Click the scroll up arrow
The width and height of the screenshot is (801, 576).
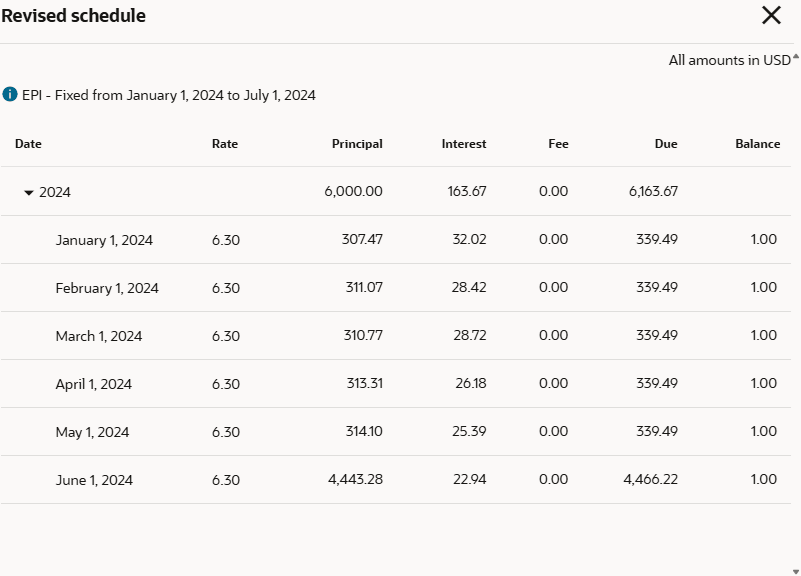[x=796, y=57]
